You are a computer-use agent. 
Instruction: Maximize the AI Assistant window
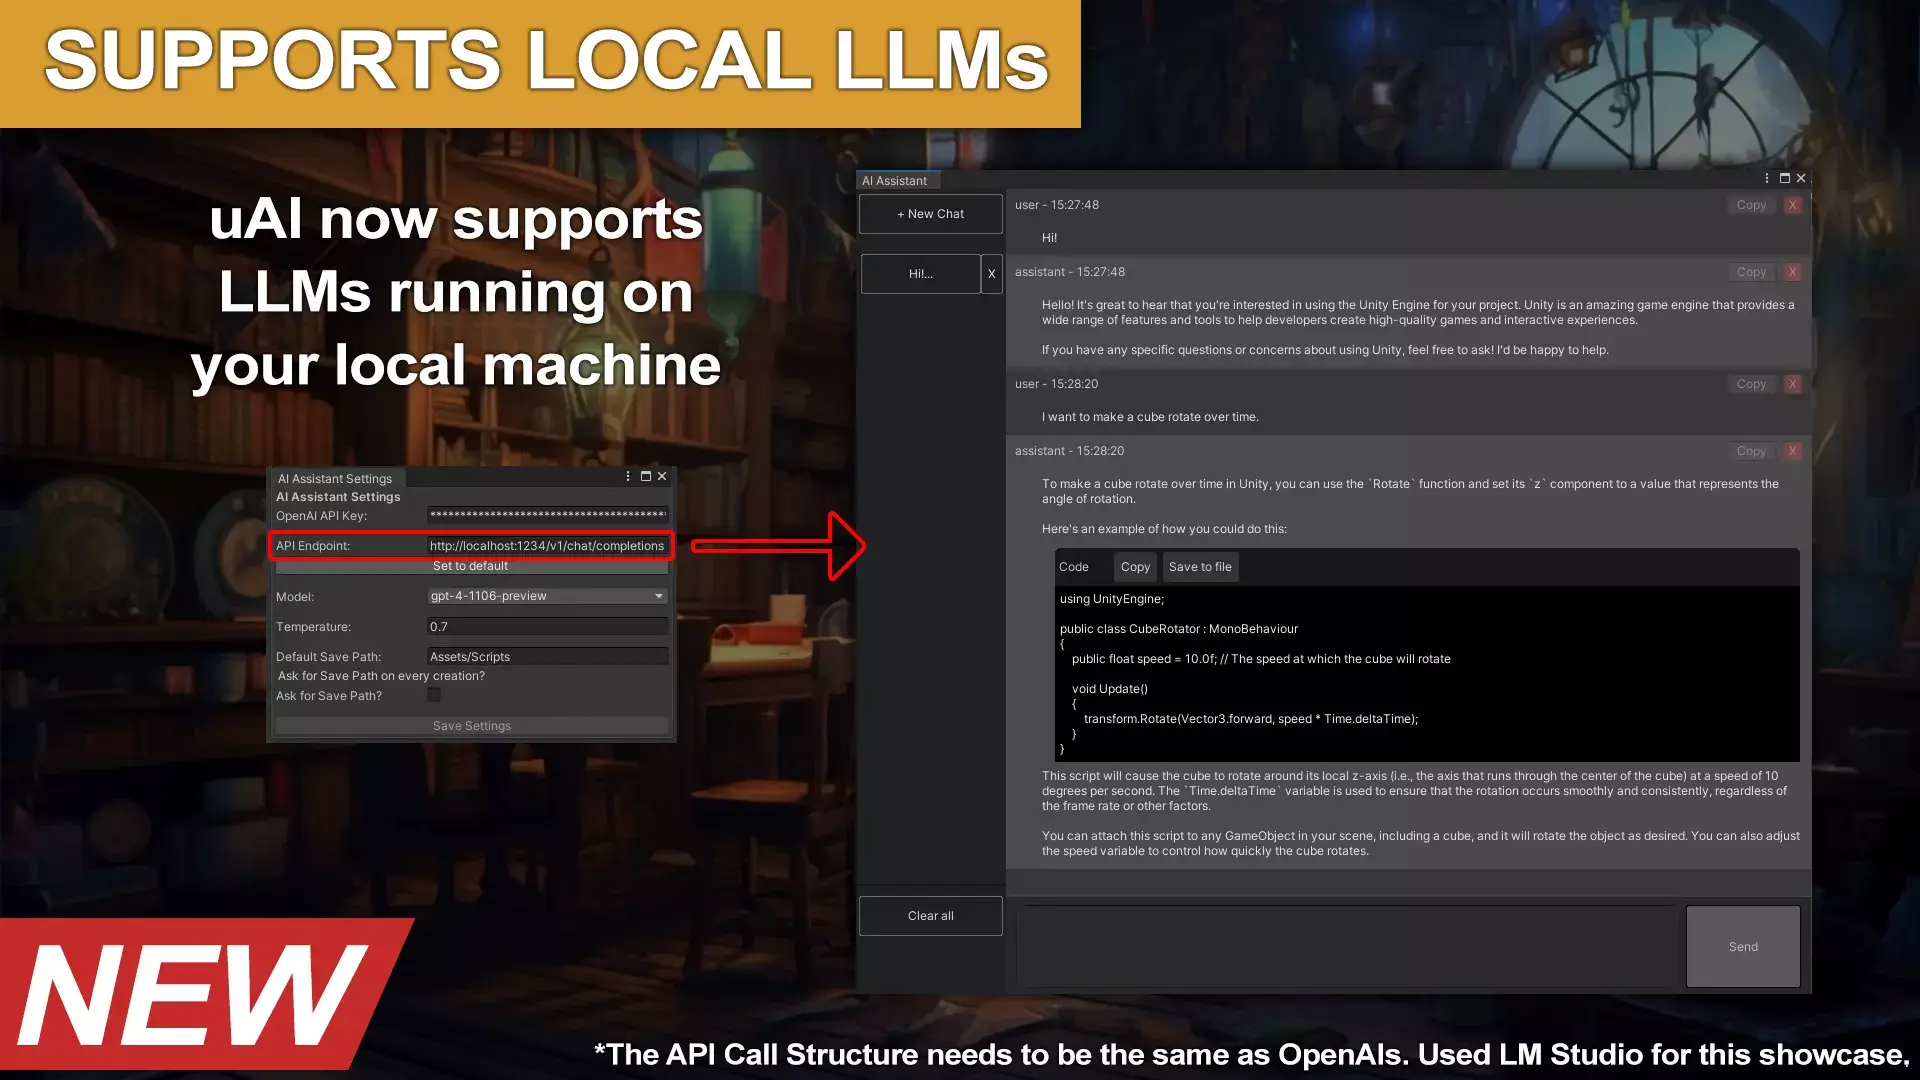click(x=1785, y=178)
